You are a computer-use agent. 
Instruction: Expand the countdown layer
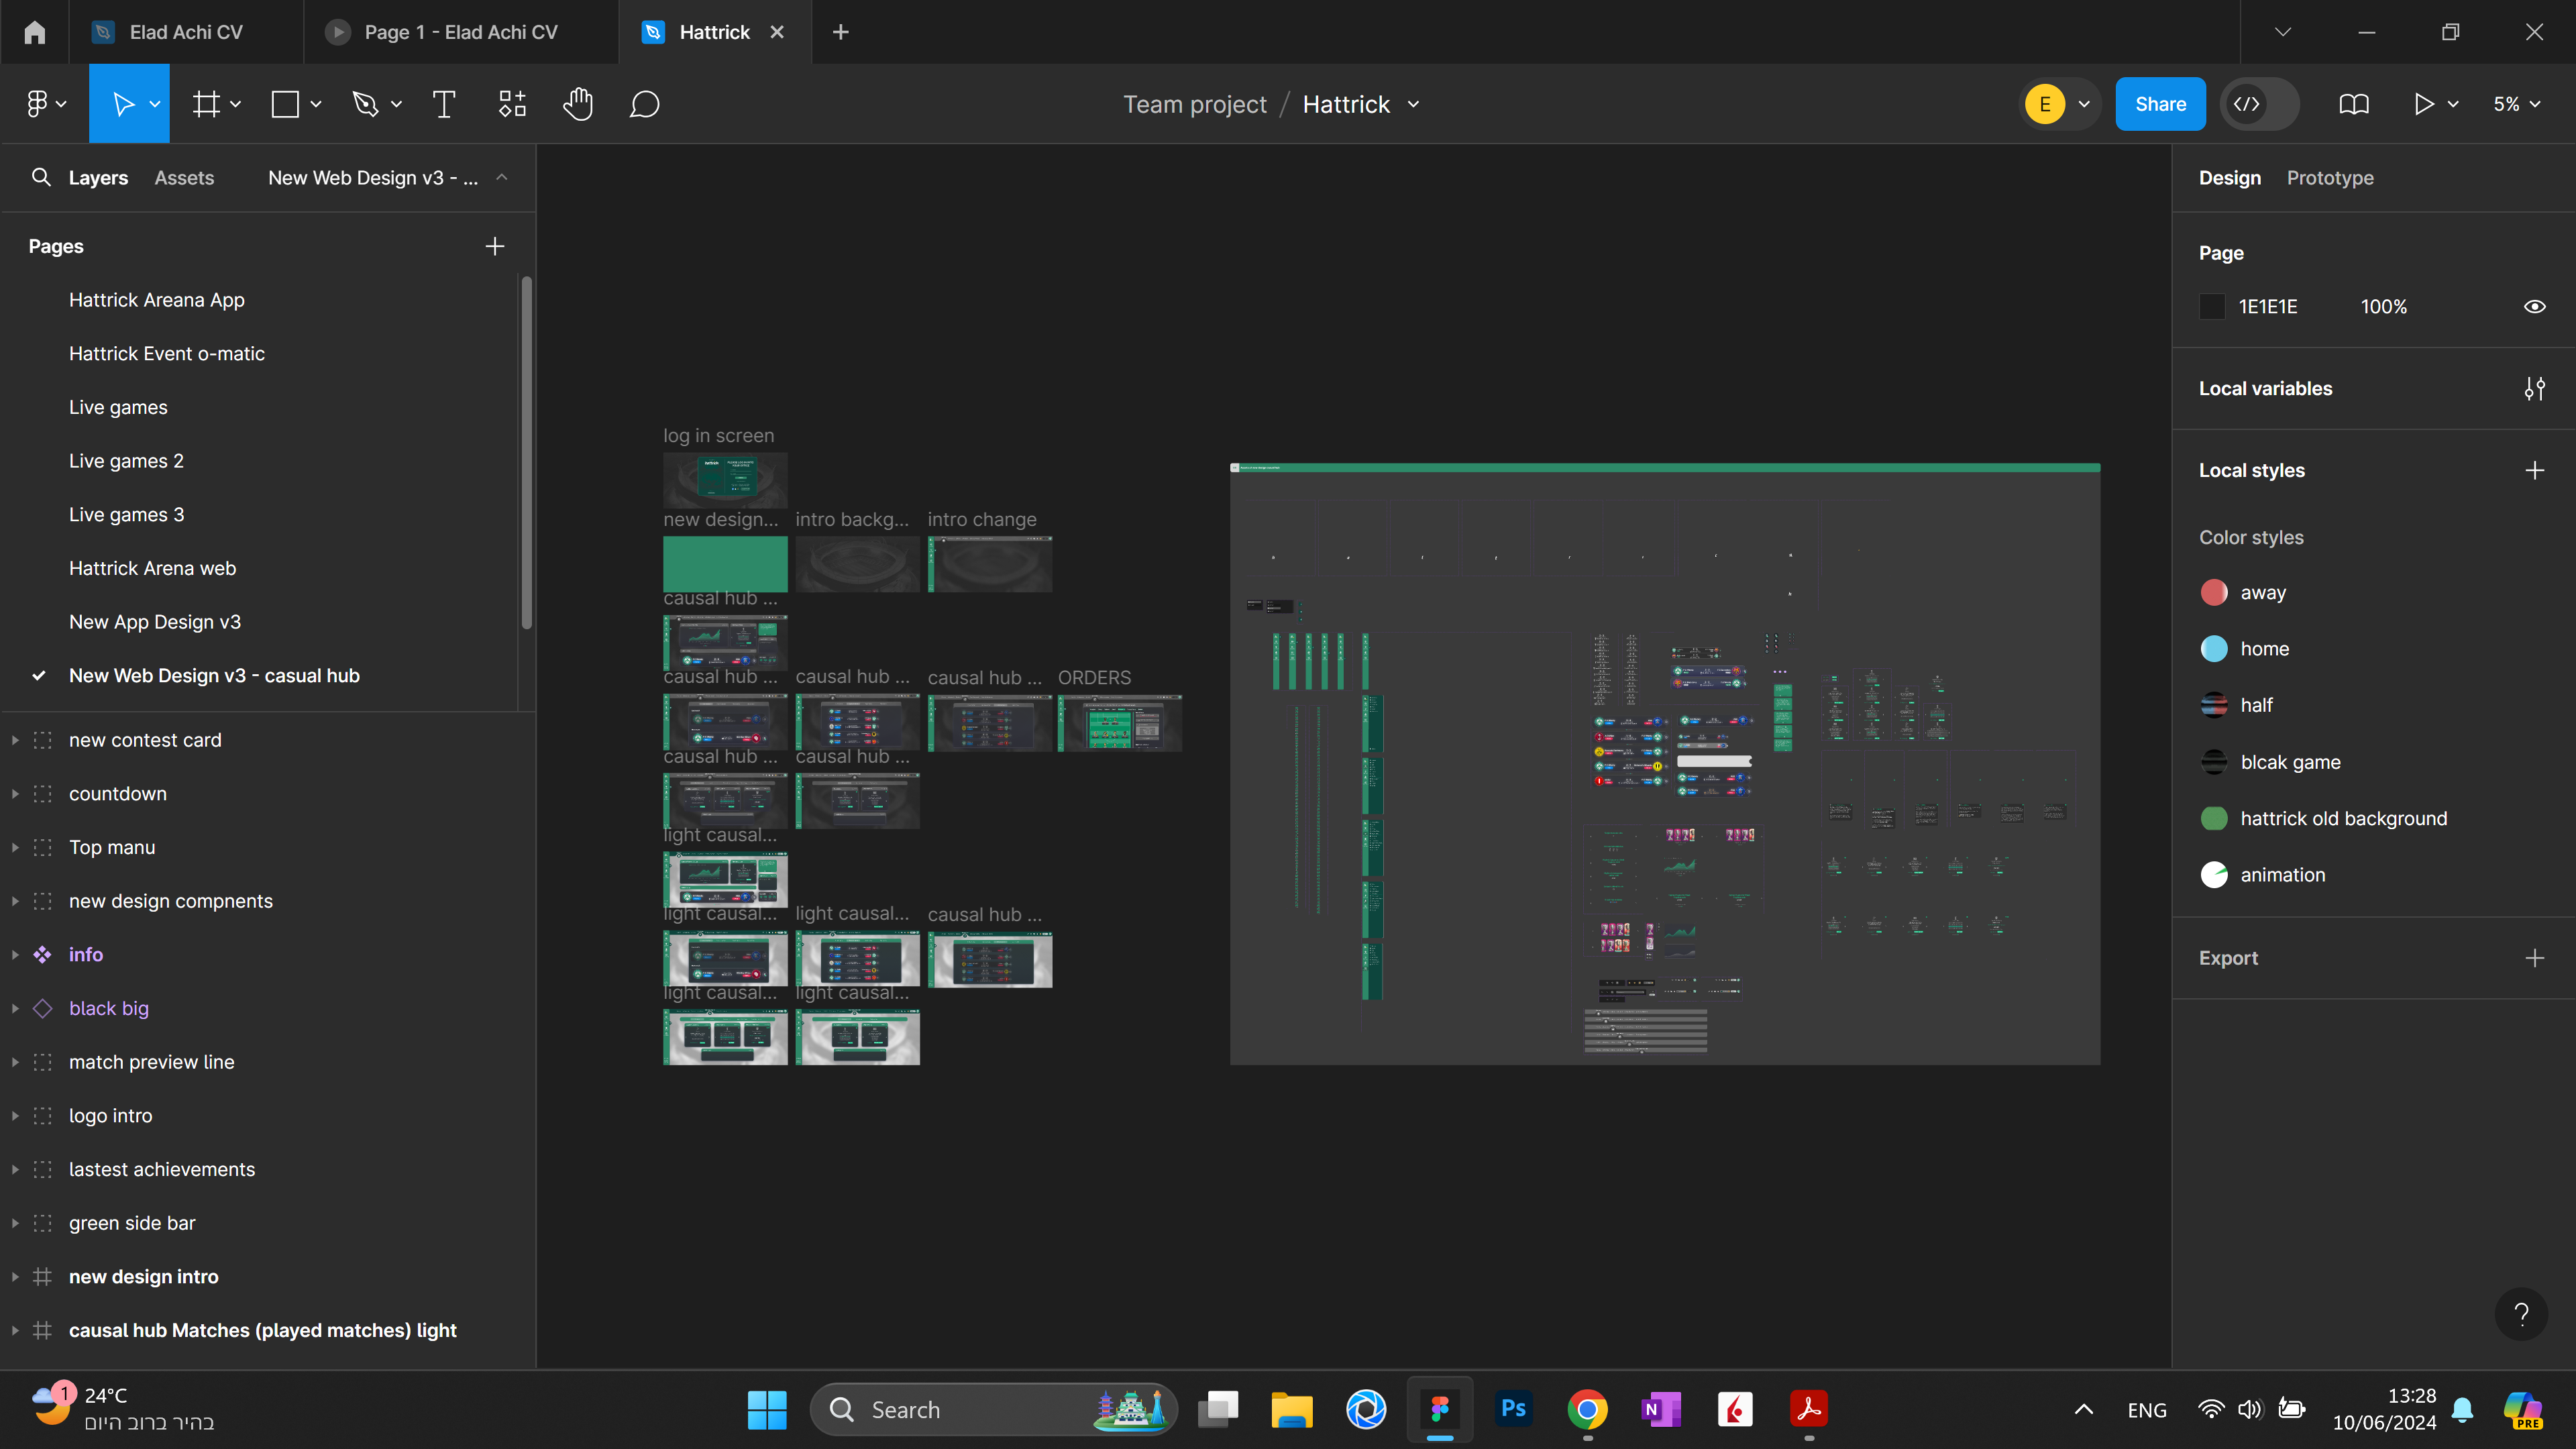coord(15,794)
